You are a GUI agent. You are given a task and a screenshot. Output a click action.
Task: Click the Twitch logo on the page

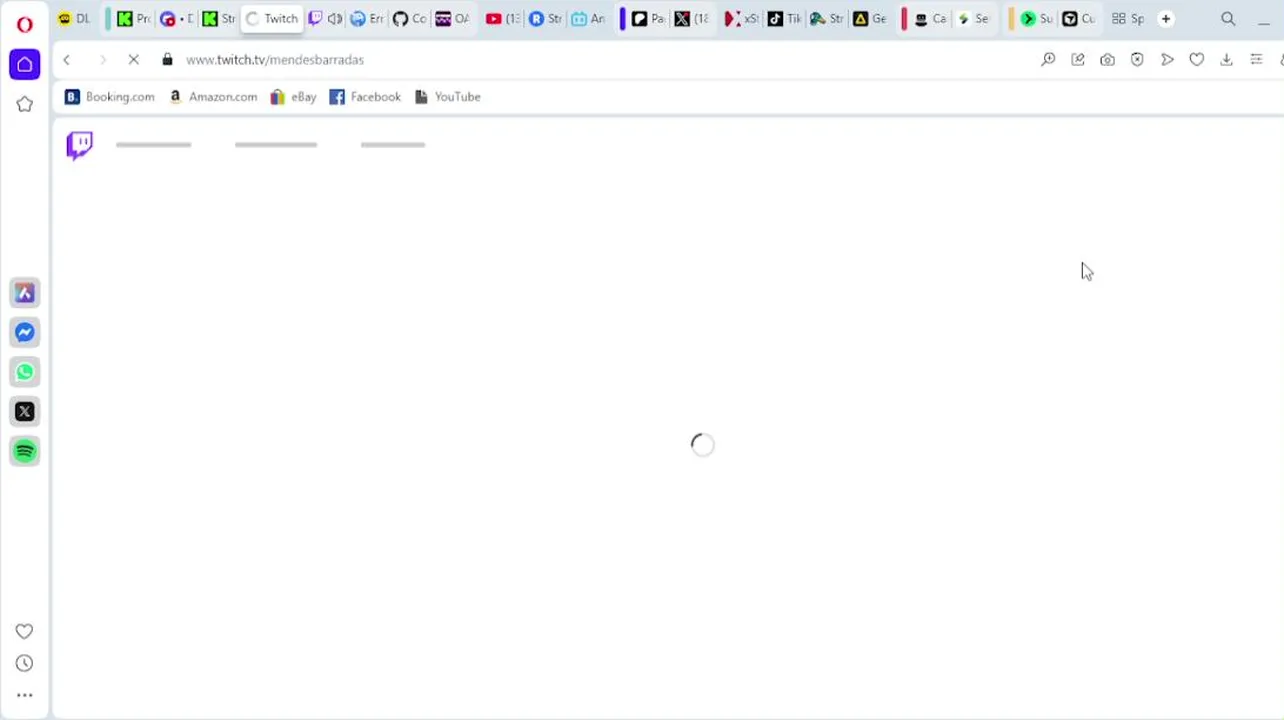(x=79, y=145)
